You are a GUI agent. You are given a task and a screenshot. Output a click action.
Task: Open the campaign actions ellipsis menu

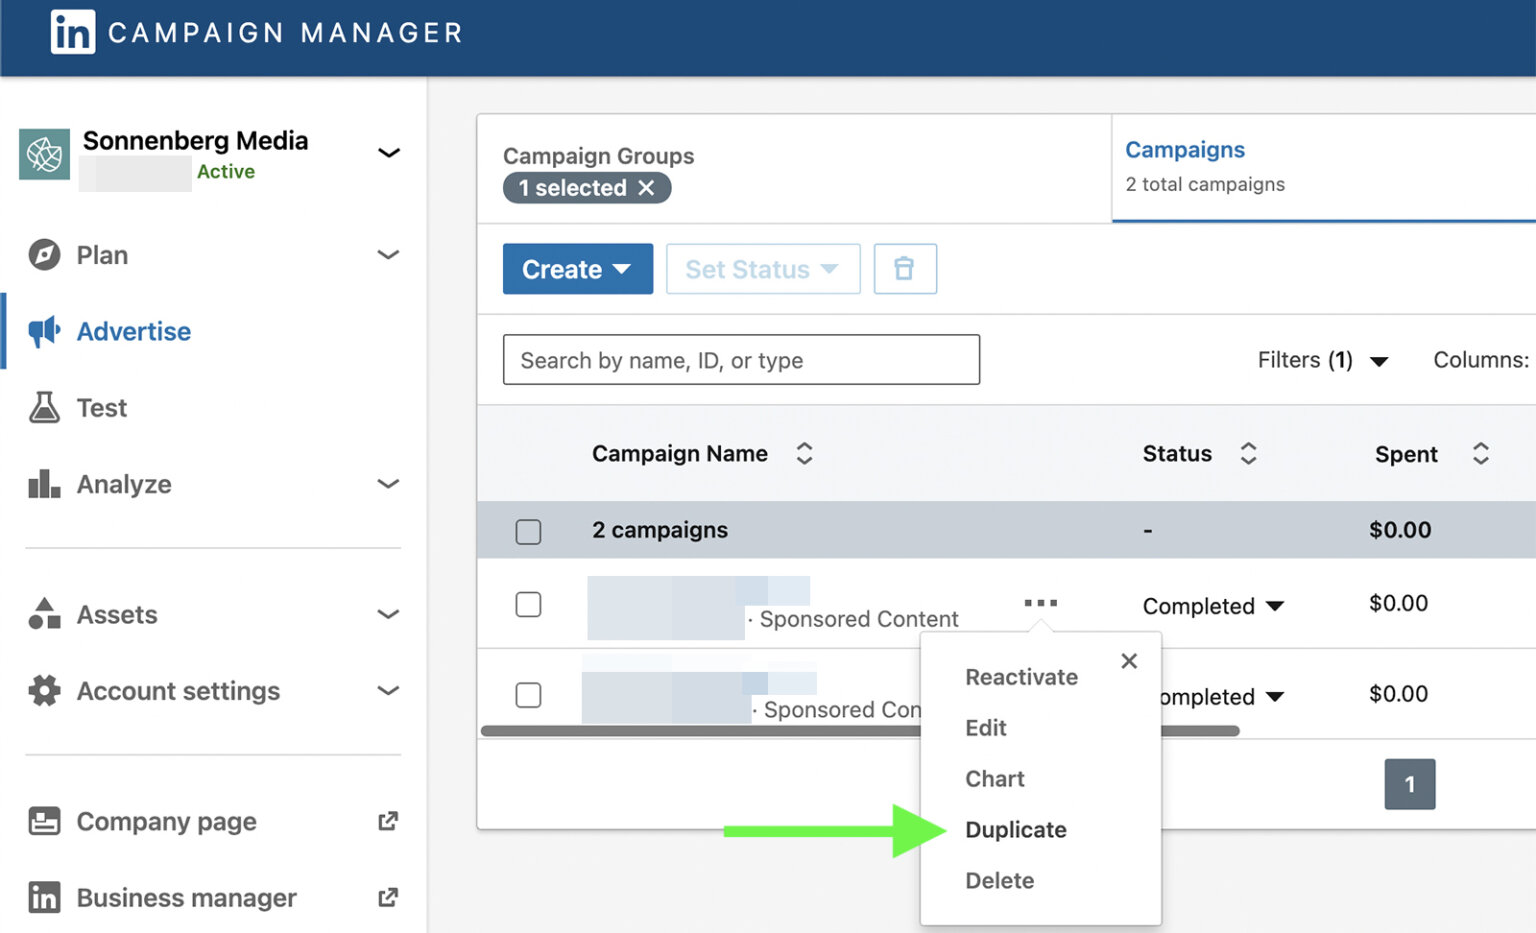(x=1041, y=601)
